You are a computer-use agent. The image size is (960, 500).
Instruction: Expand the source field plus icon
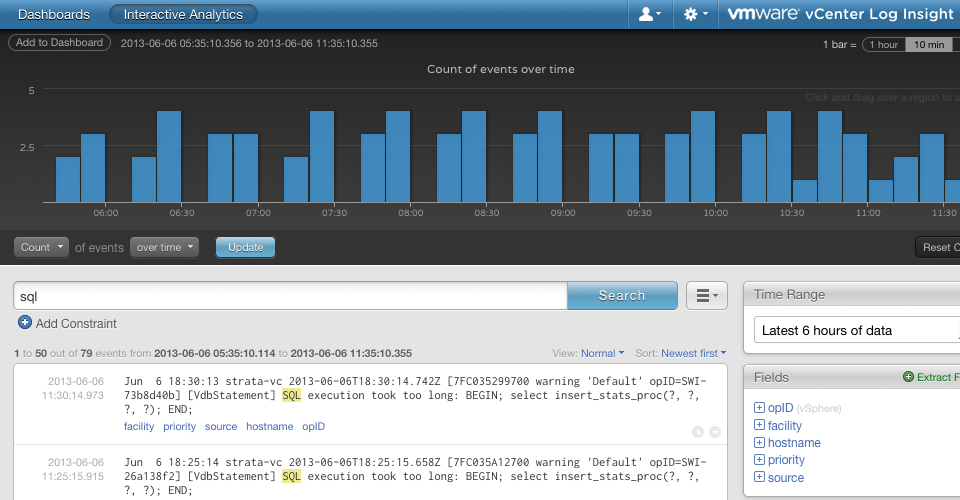(759, 477)
